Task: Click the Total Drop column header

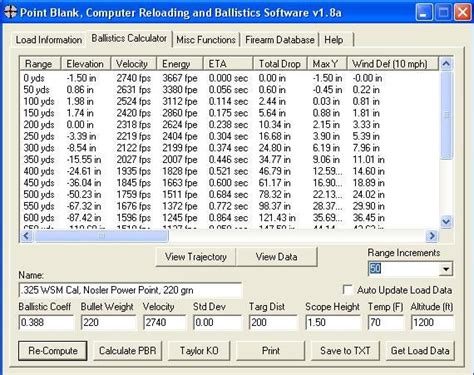Action: [x=280, y=64]
